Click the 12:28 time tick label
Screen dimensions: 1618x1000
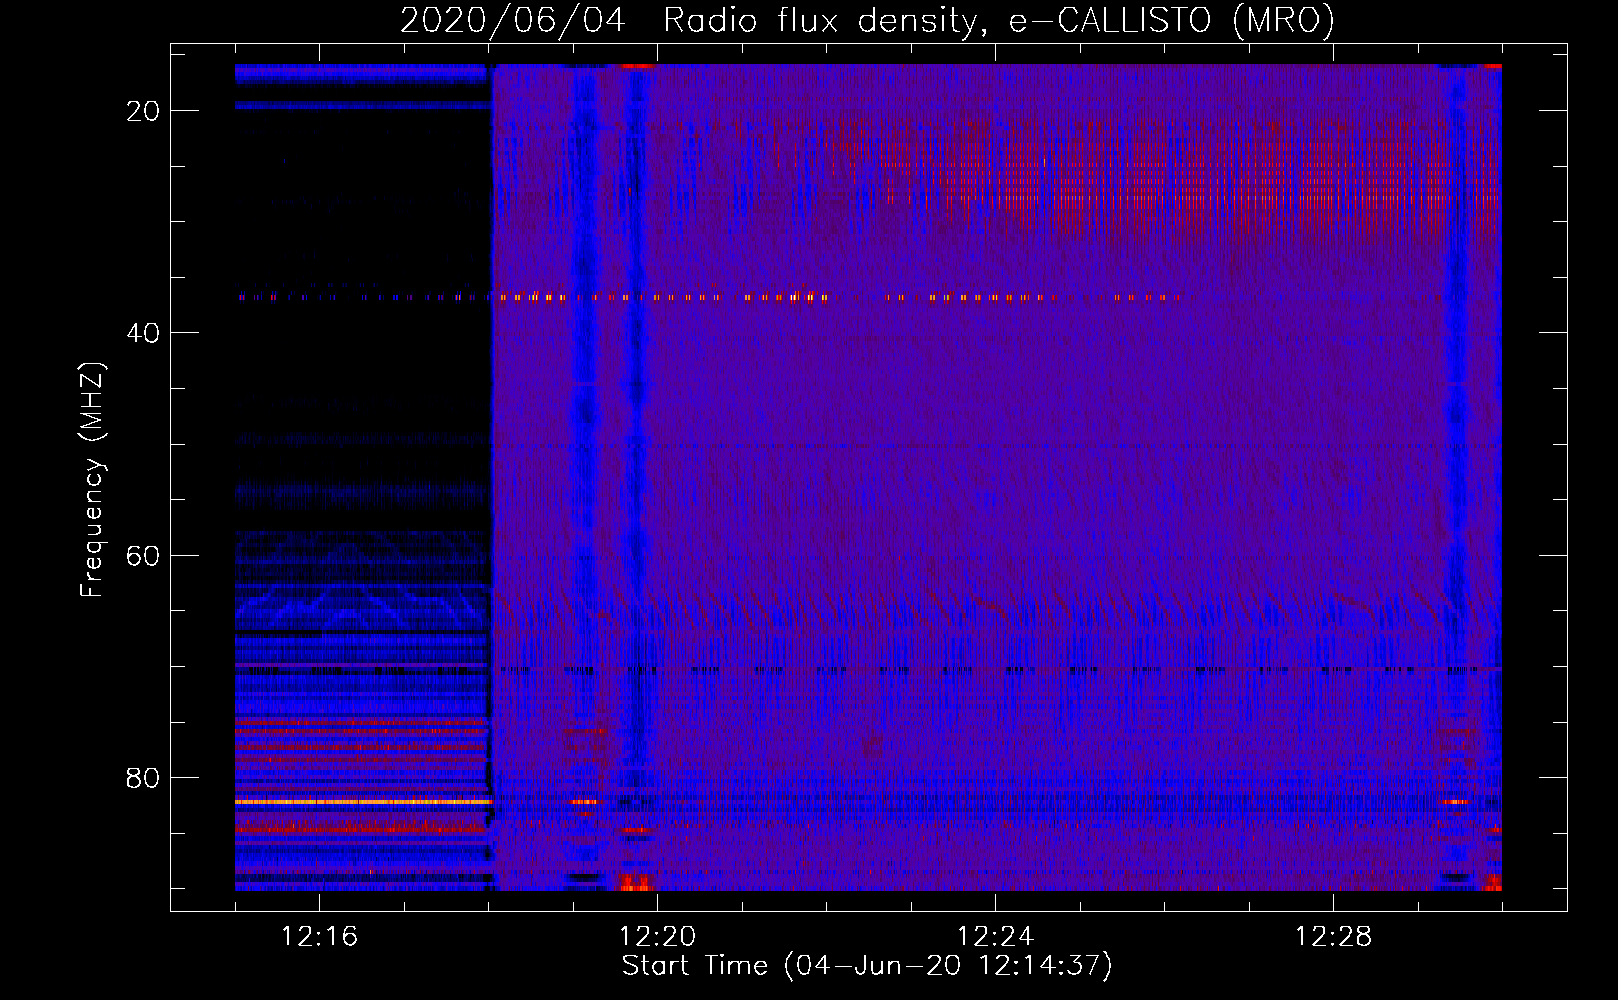(1333, 937)
